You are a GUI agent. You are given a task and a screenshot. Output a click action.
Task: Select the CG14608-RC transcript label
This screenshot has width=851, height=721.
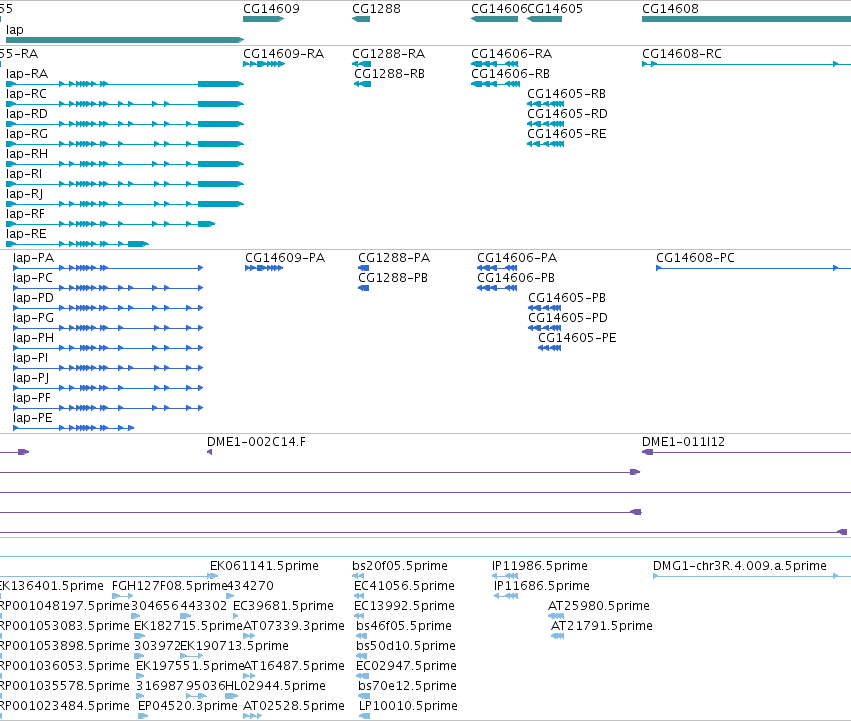[x=682, y=54]
